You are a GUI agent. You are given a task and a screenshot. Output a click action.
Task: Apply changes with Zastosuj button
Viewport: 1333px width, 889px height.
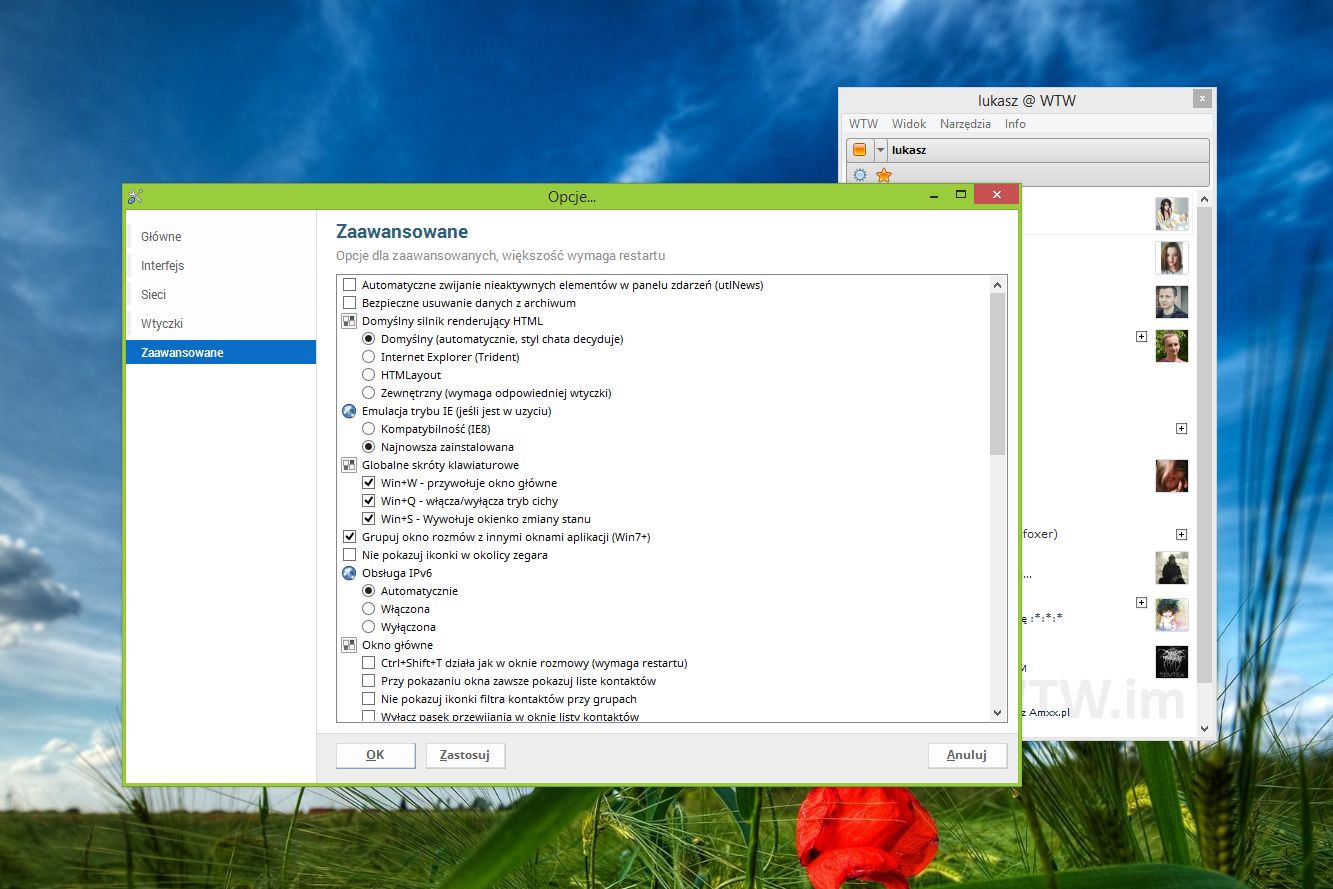[465, 755]
